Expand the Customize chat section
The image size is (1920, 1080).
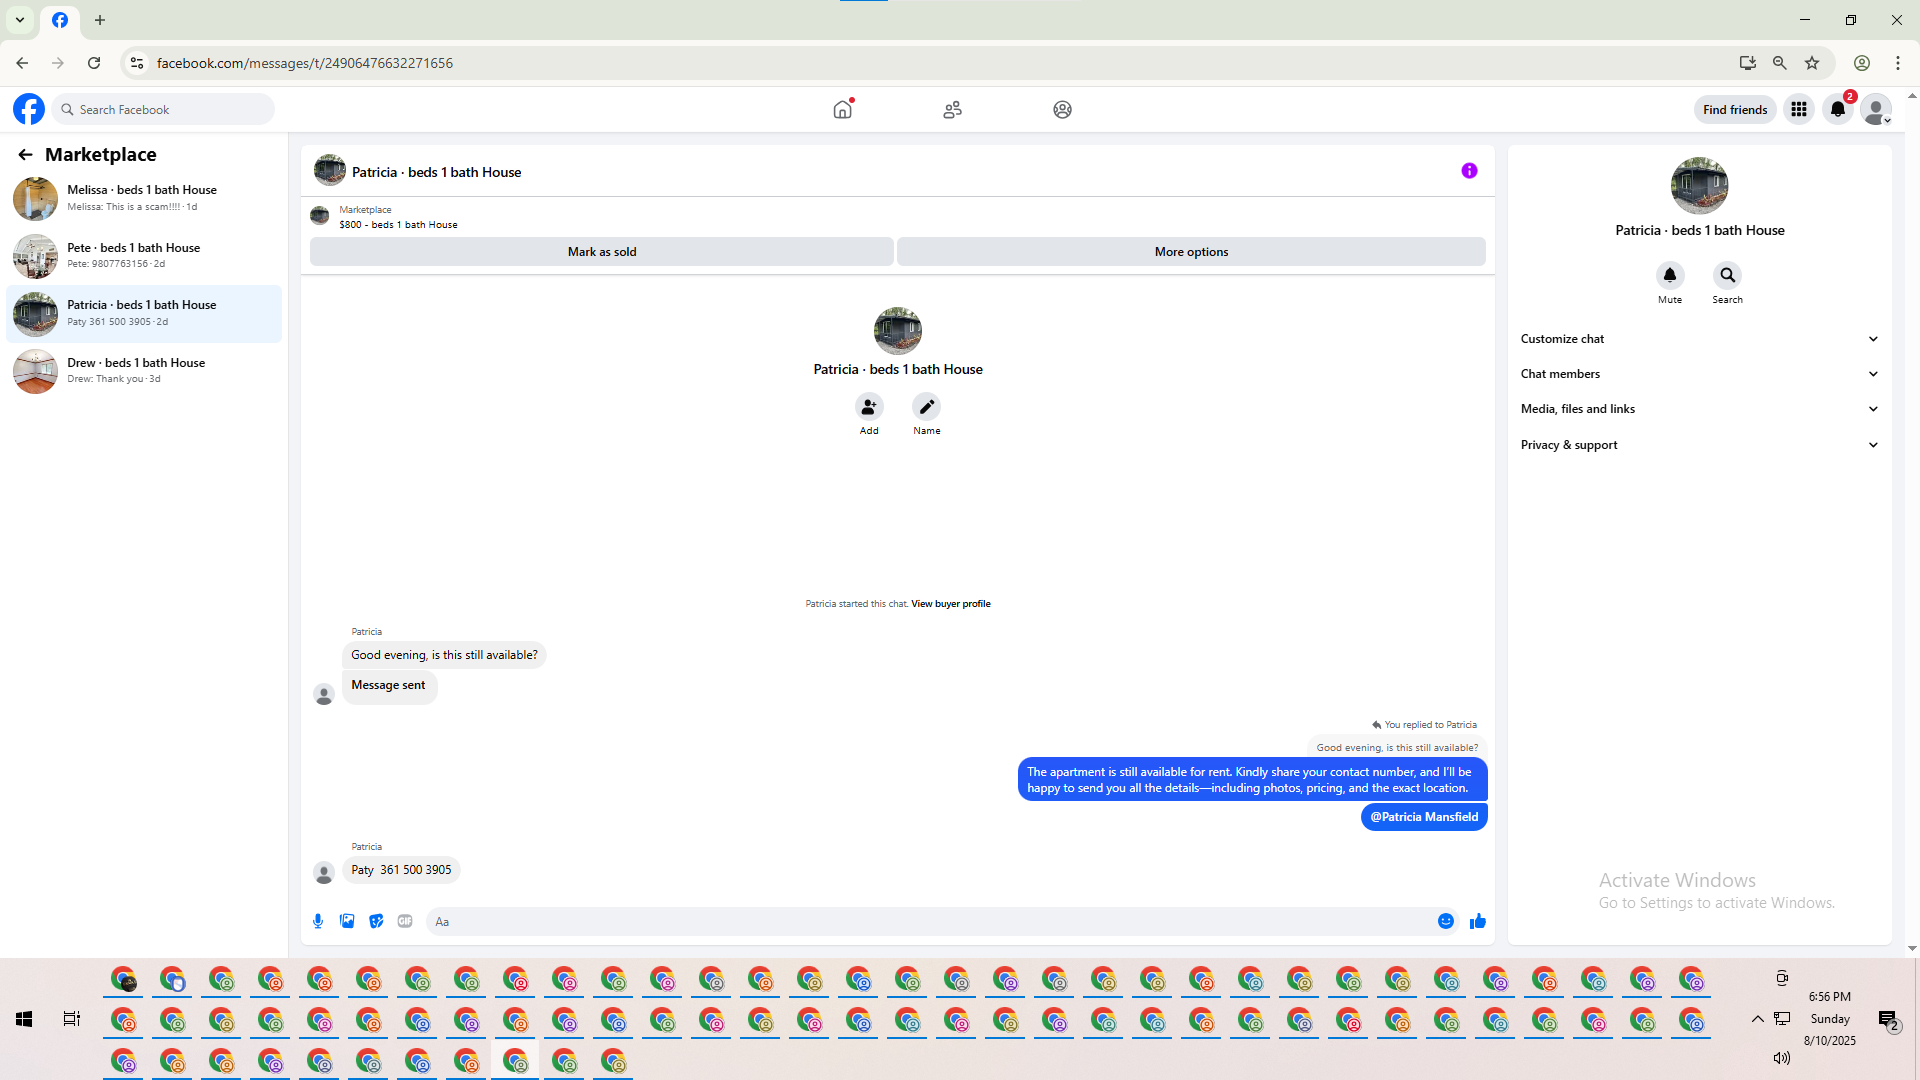(1699, 339)
